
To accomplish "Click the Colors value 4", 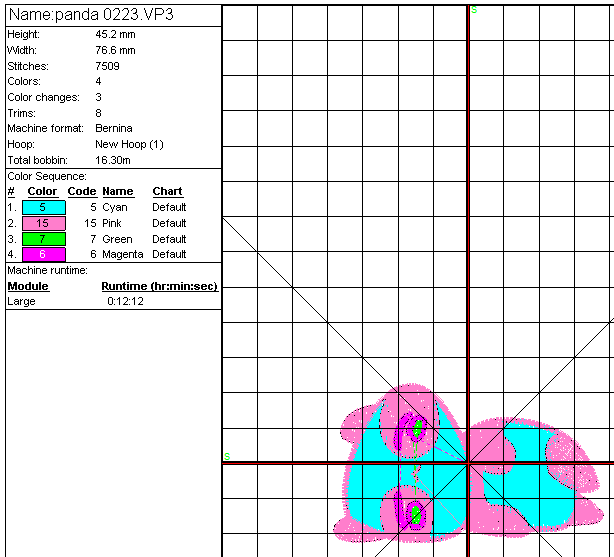I will 98,81.
